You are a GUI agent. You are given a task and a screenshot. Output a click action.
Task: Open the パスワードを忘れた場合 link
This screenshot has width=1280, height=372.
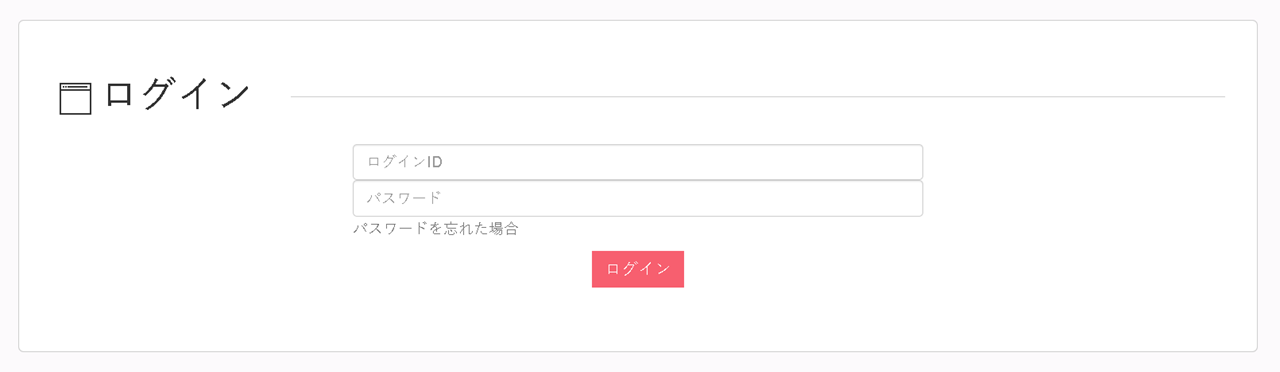436,229
